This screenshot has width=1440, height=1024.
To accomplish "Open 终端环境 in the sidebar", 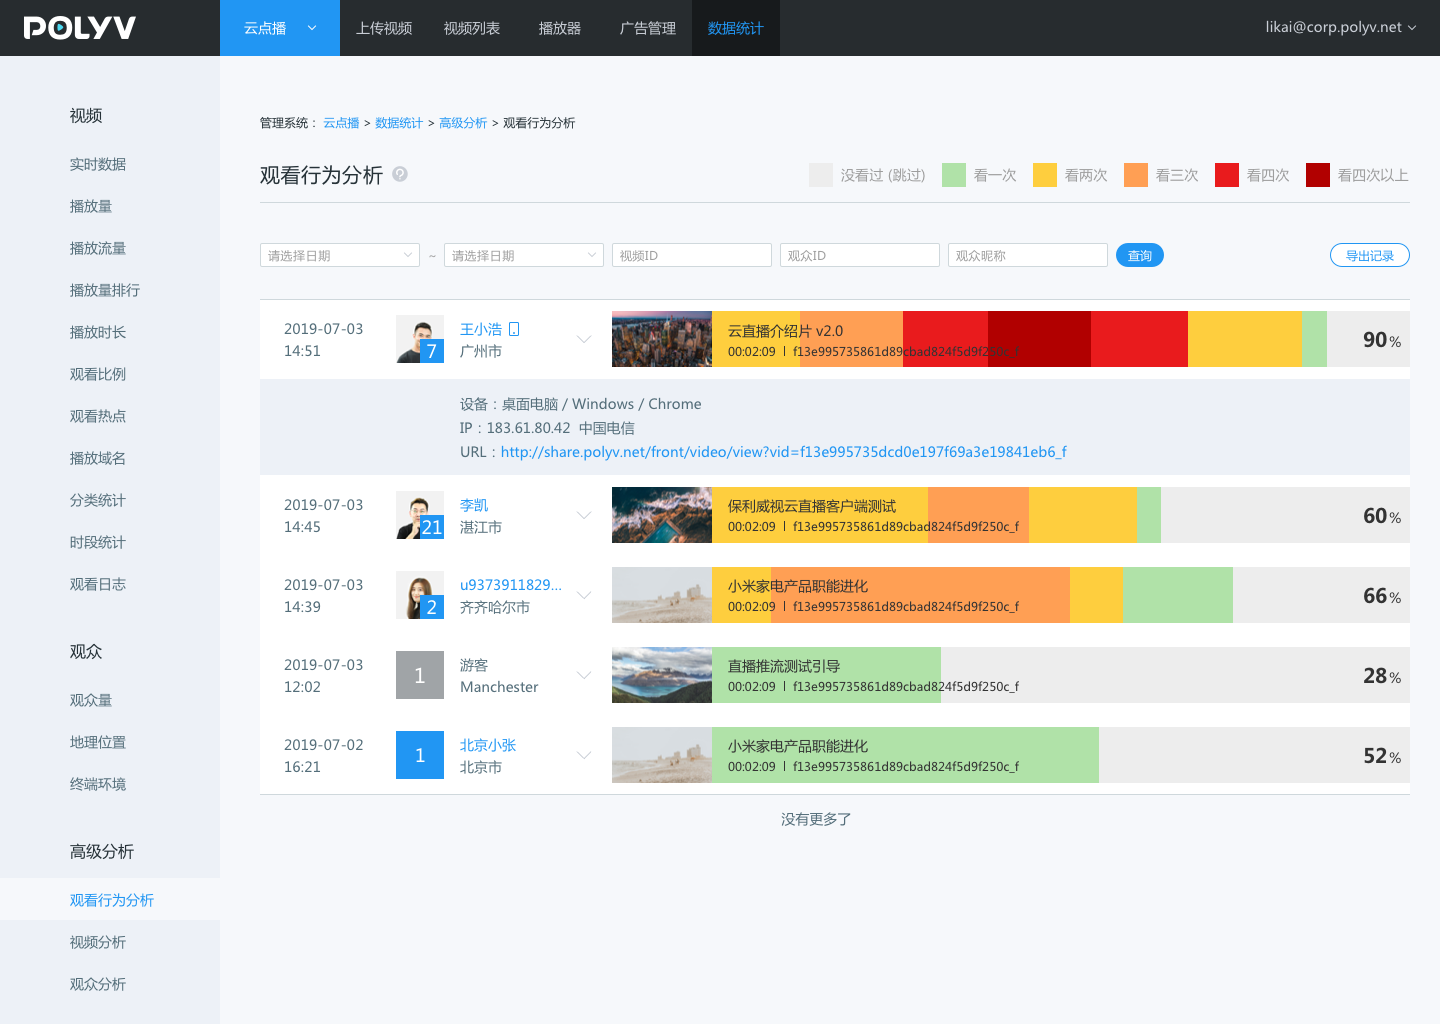I will 98,784.
